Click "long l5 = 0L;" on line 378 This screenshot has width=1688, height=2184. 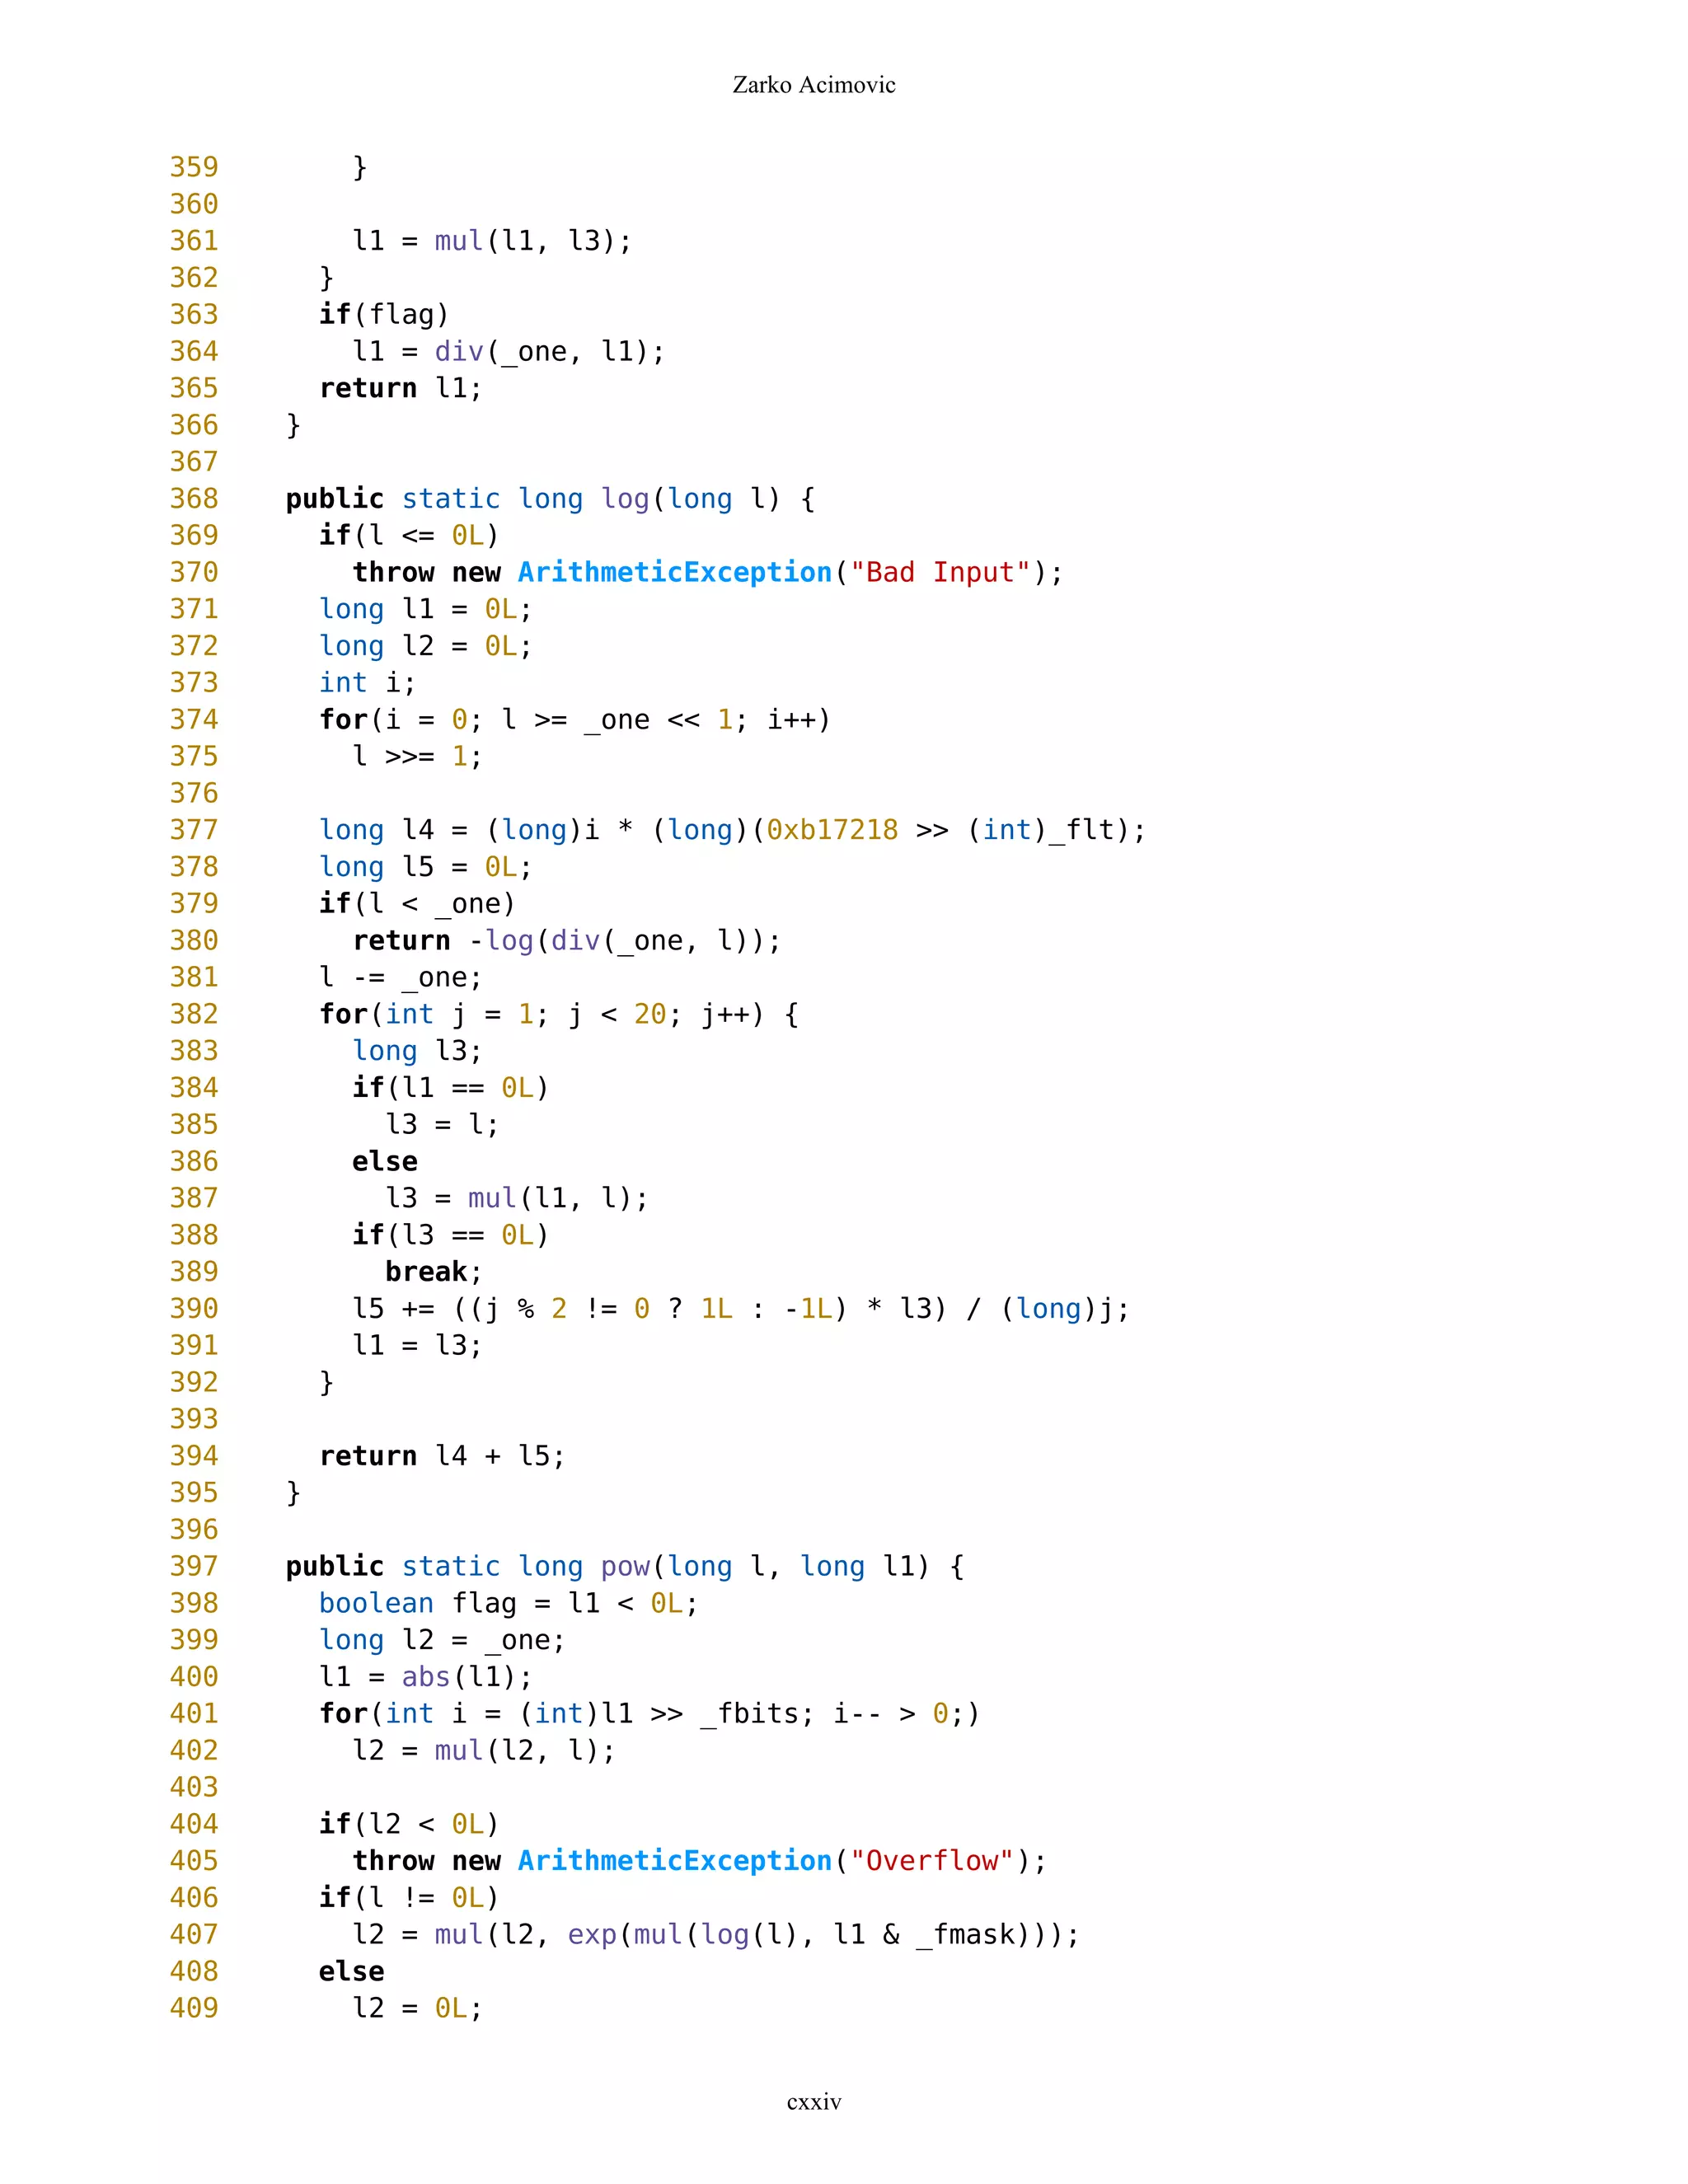tap(426, 867)
